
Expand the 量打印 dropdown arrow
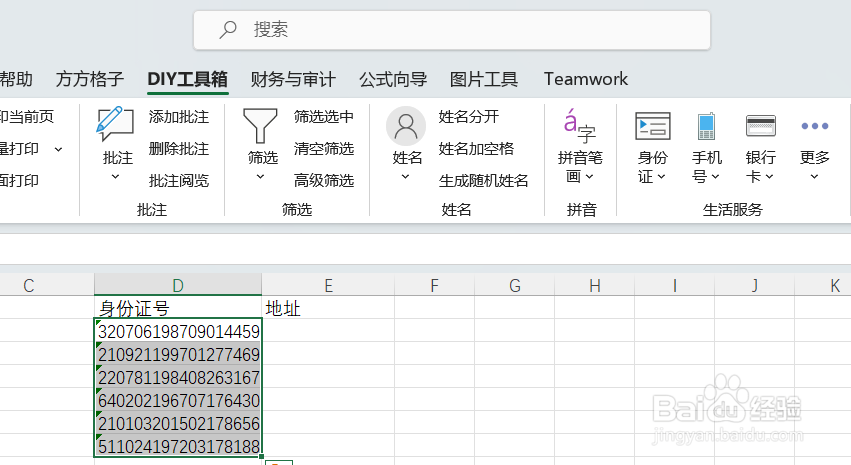pyautogui.click(x=59, y=149)
